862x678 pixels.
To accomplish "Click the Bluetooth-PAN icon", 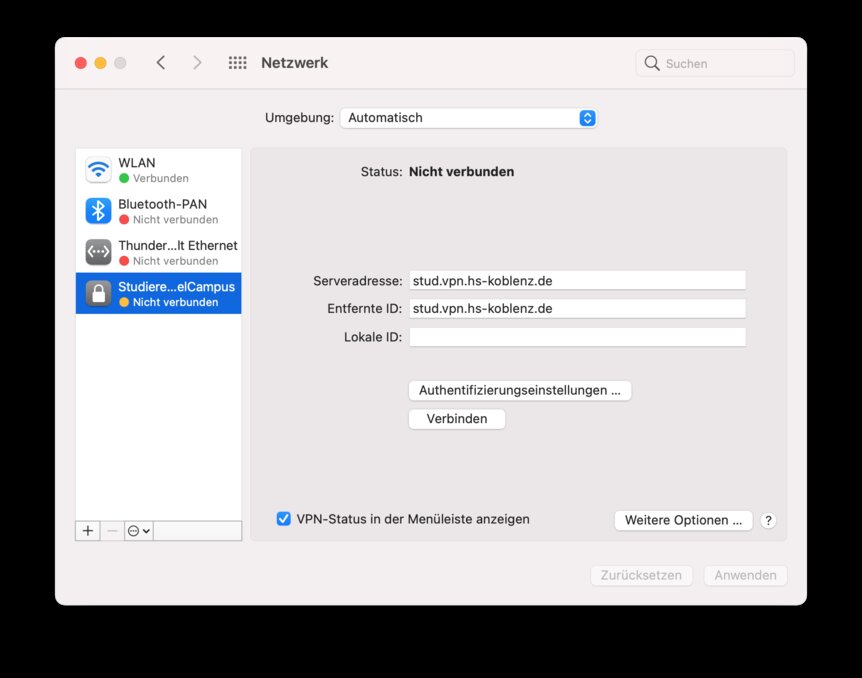I will 98,211.
